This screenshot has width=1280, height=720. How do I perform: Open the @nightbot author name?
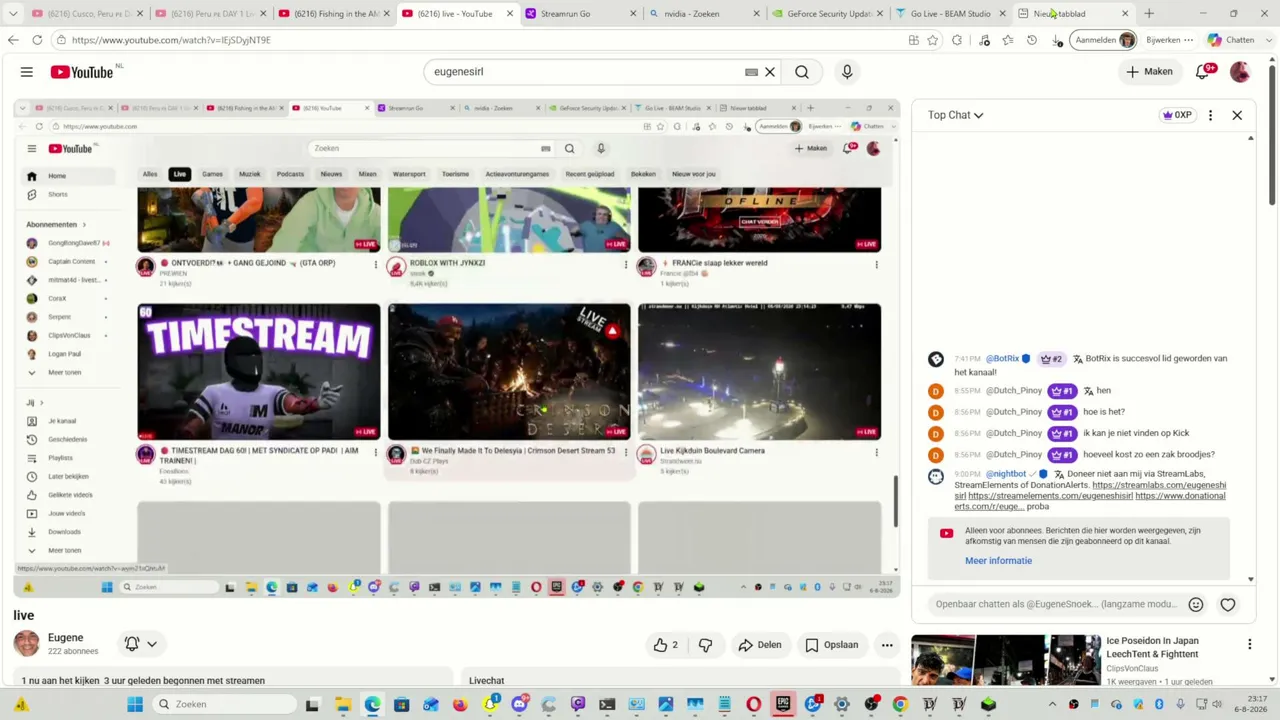(x=1006, y=474)
